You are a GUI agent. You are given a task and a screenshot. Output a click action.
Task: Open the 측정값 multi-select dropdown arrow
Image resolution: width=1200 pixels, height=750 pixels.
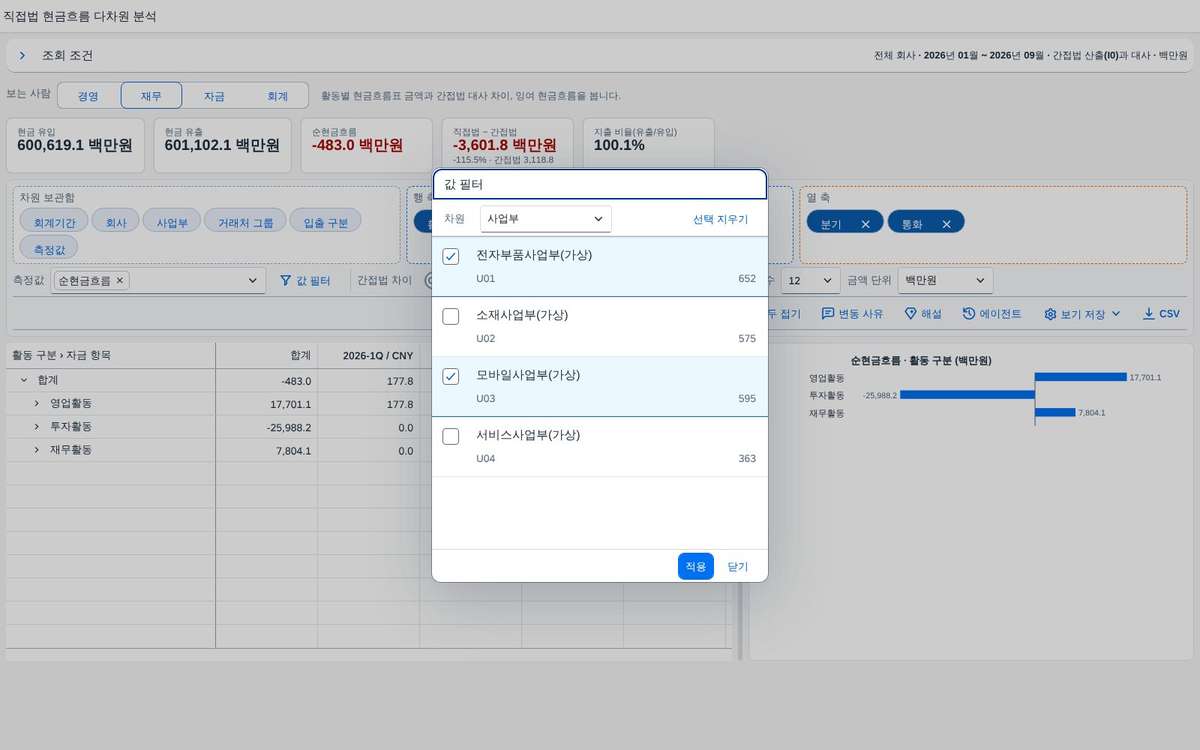252,282
